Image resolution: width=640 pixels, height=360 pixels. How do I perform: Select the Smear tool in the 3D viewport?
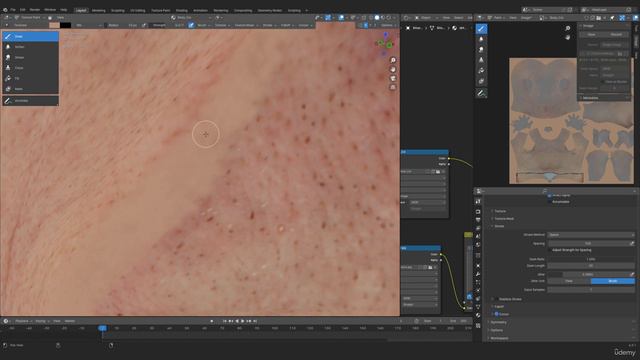tap(30, 58)
